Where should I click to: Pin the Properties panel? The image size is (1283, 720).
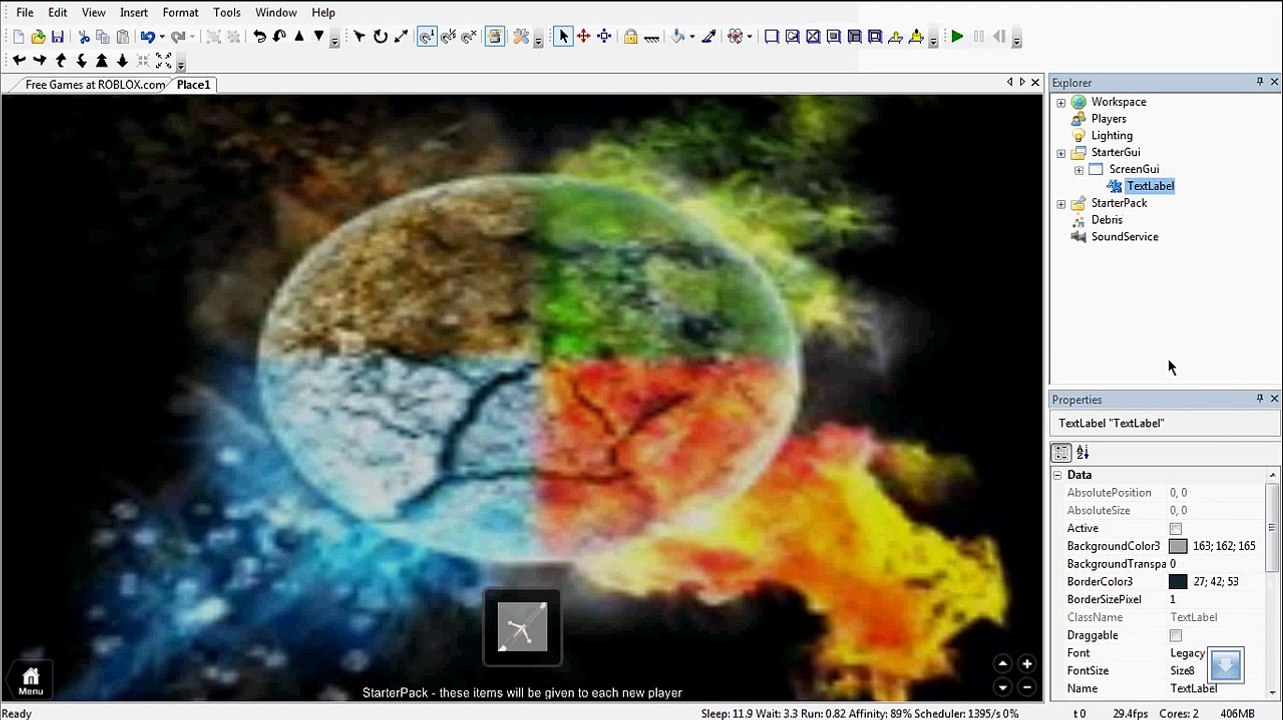(1260, 399)
